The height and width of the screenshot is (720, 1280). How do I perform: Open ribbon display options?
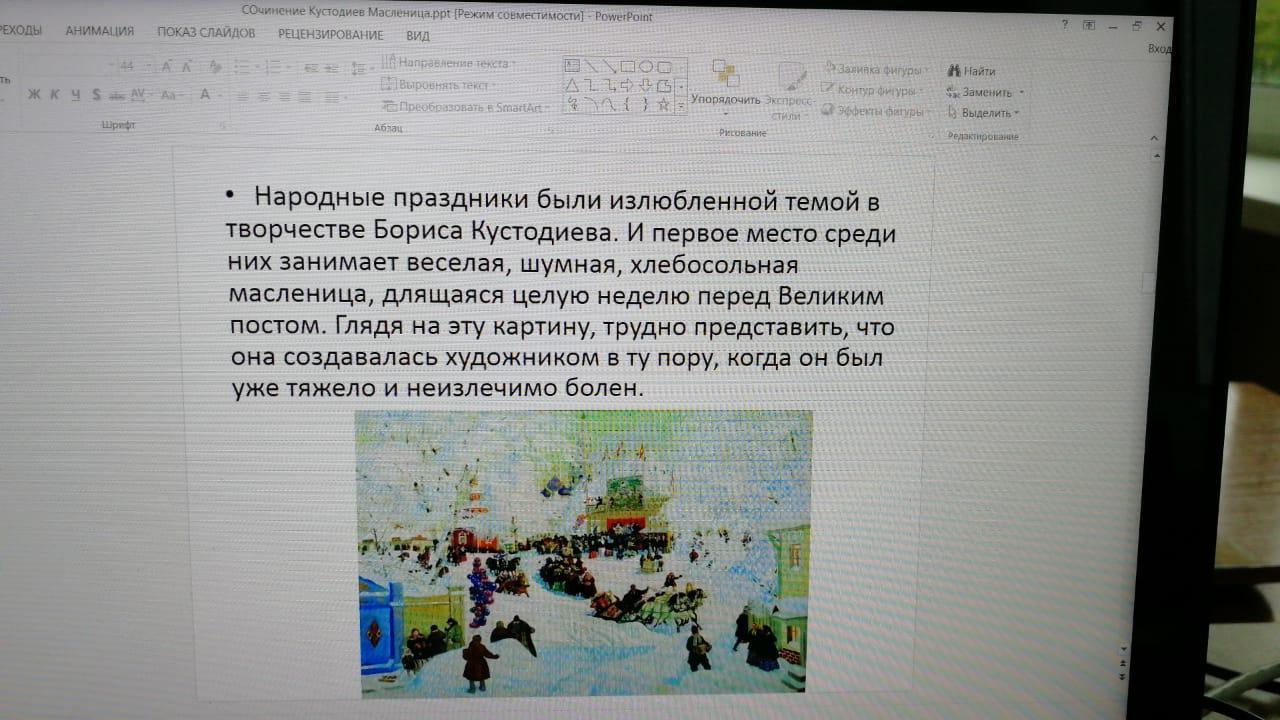coord(1089,25)
